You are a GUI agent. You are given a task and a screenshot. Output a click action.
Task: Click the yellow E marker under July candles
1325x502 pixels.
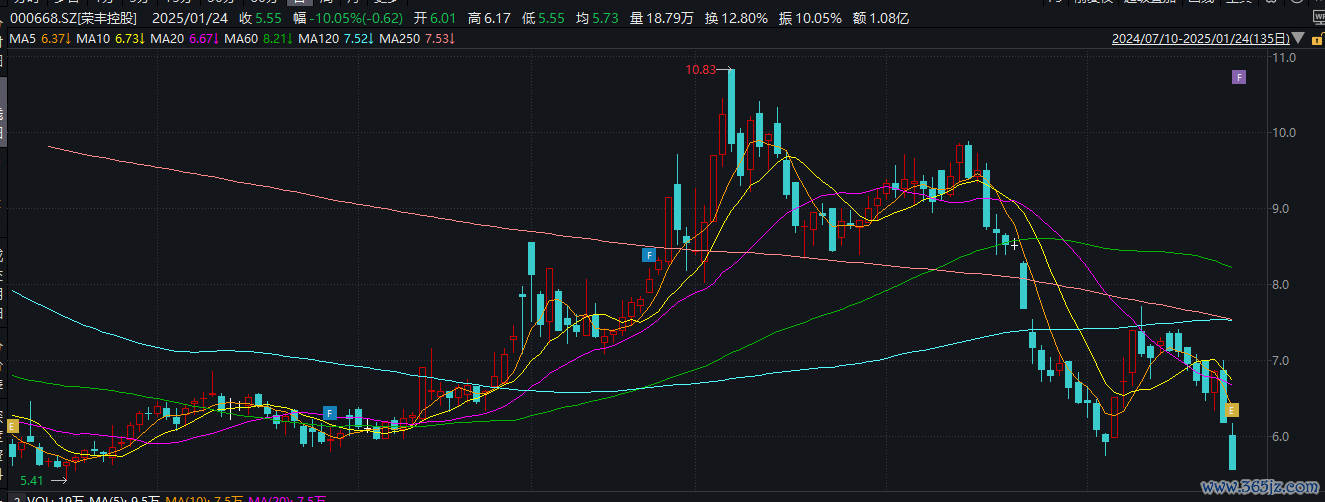tap(12, 425)
